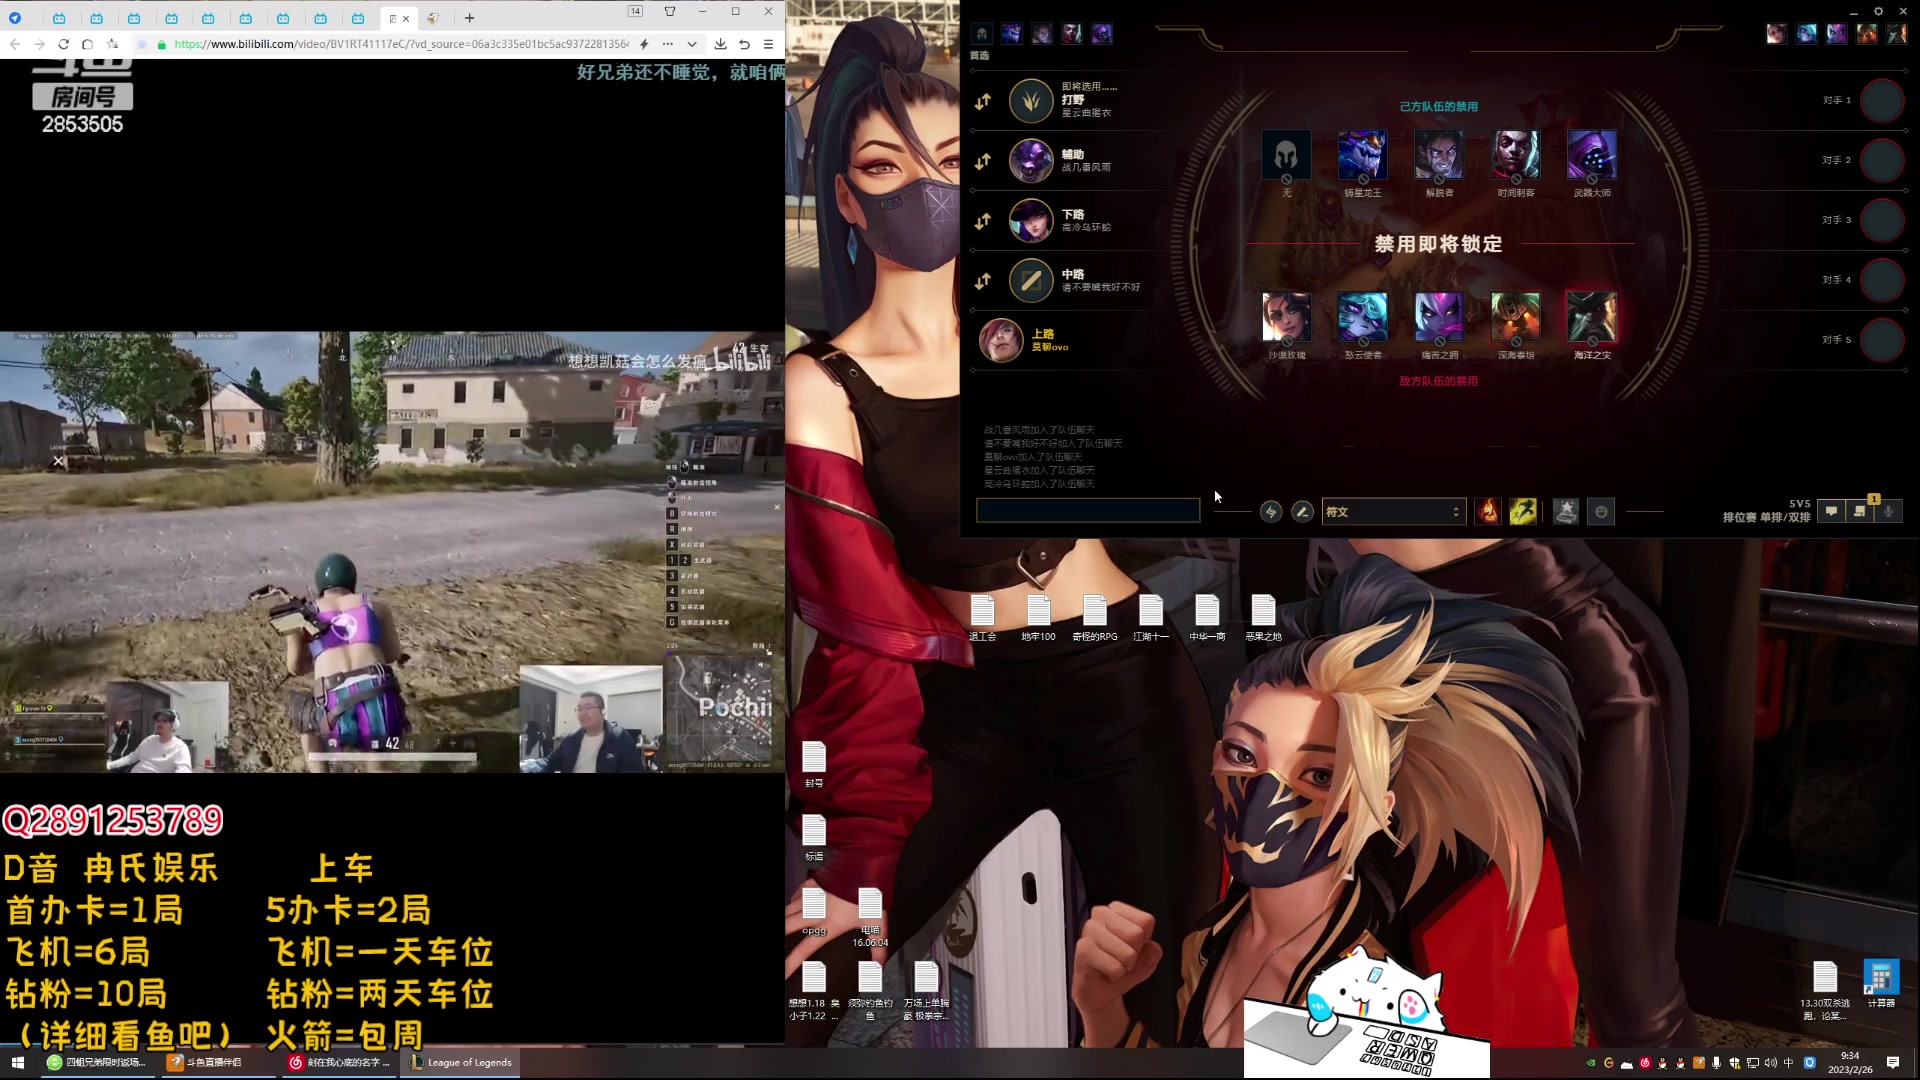
Task: Open the taskbar volume control
Action: (1770, 1063)
